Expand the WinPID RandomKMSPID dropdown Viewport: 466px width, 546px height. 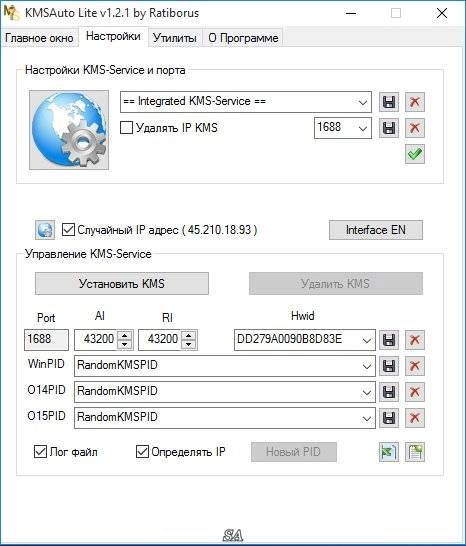pos(366,366)
